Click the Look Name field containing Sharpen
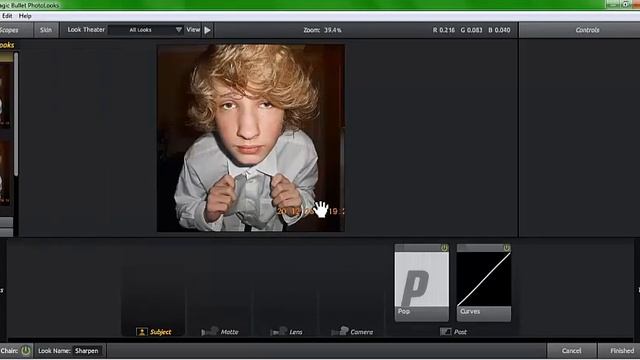640x360 pixels. point(87,351)
